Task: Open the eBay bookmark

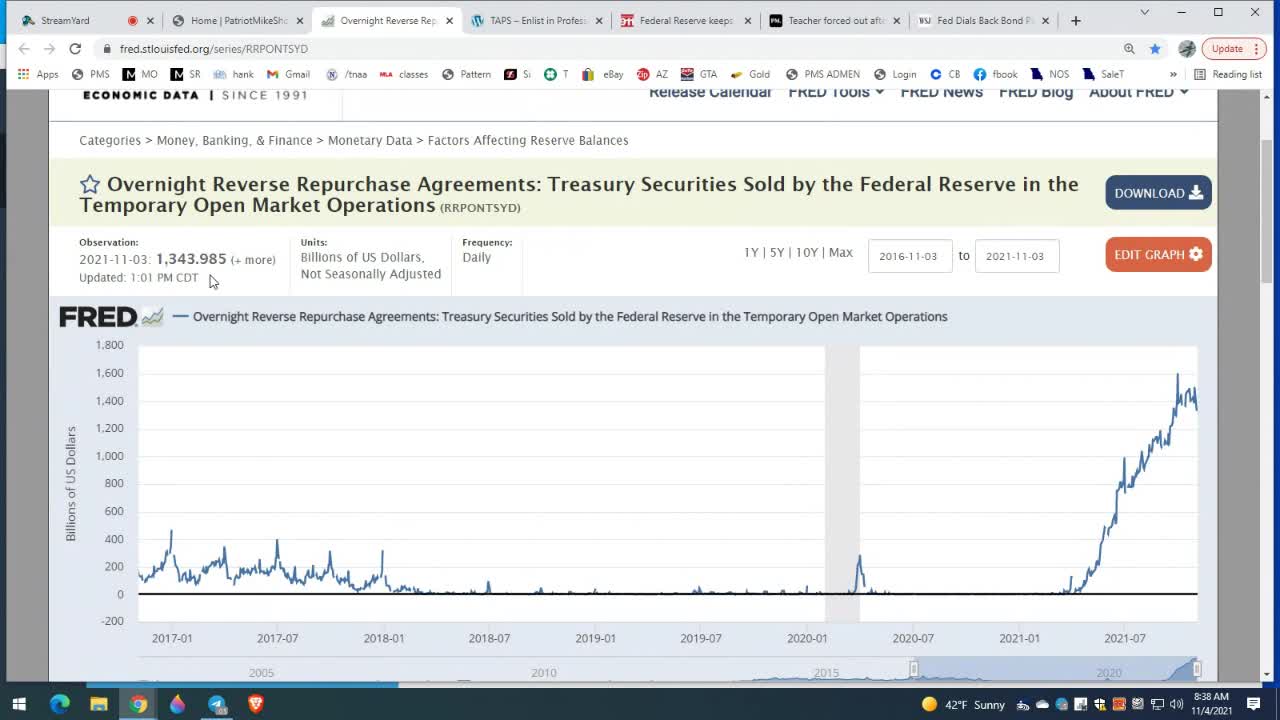Action: pyautogui.click(x=602, y=74)
